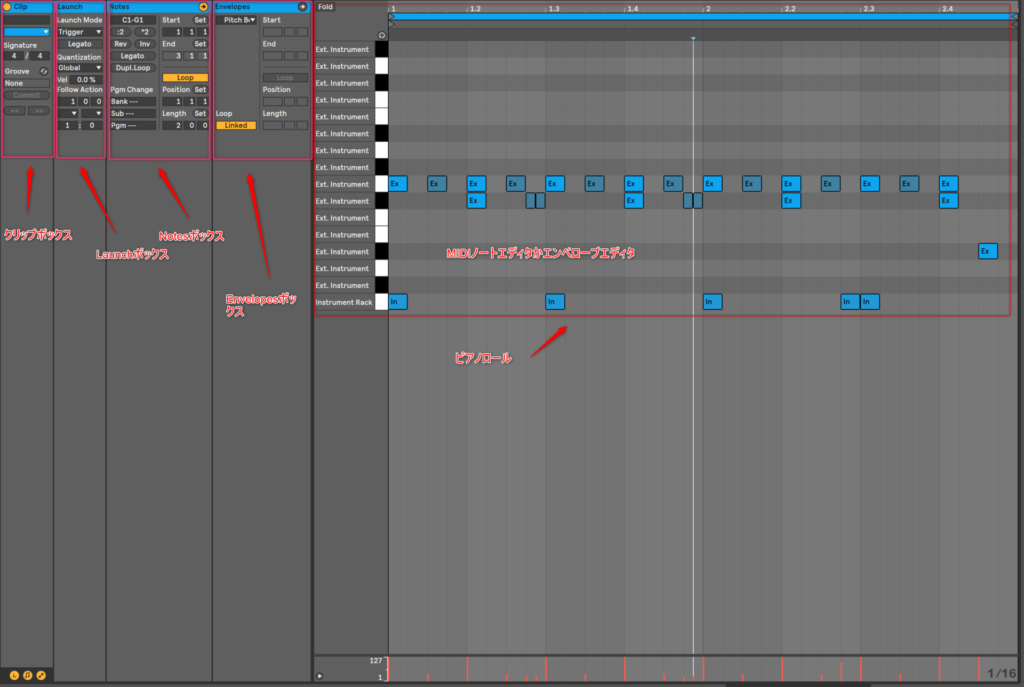Open the Launch Mode Trigger dropdown
This screenshot has height=687, width=1024.
point(80,32)
